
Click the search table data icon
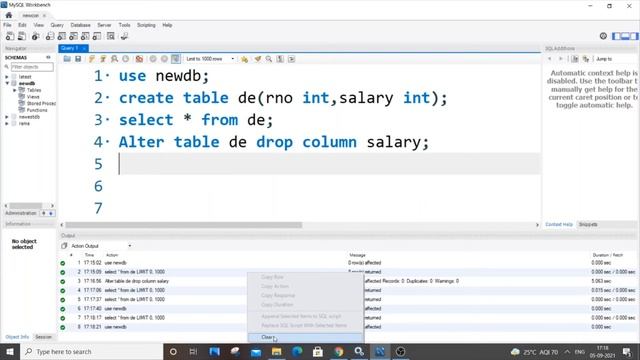(111, 36)
